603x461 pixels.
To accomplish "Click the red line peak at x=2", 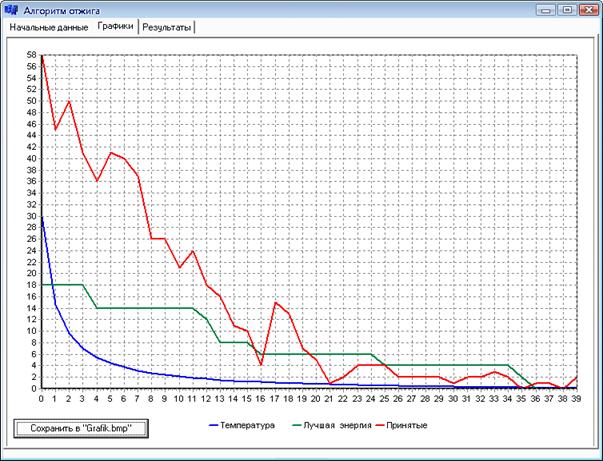I will point(69,101).
